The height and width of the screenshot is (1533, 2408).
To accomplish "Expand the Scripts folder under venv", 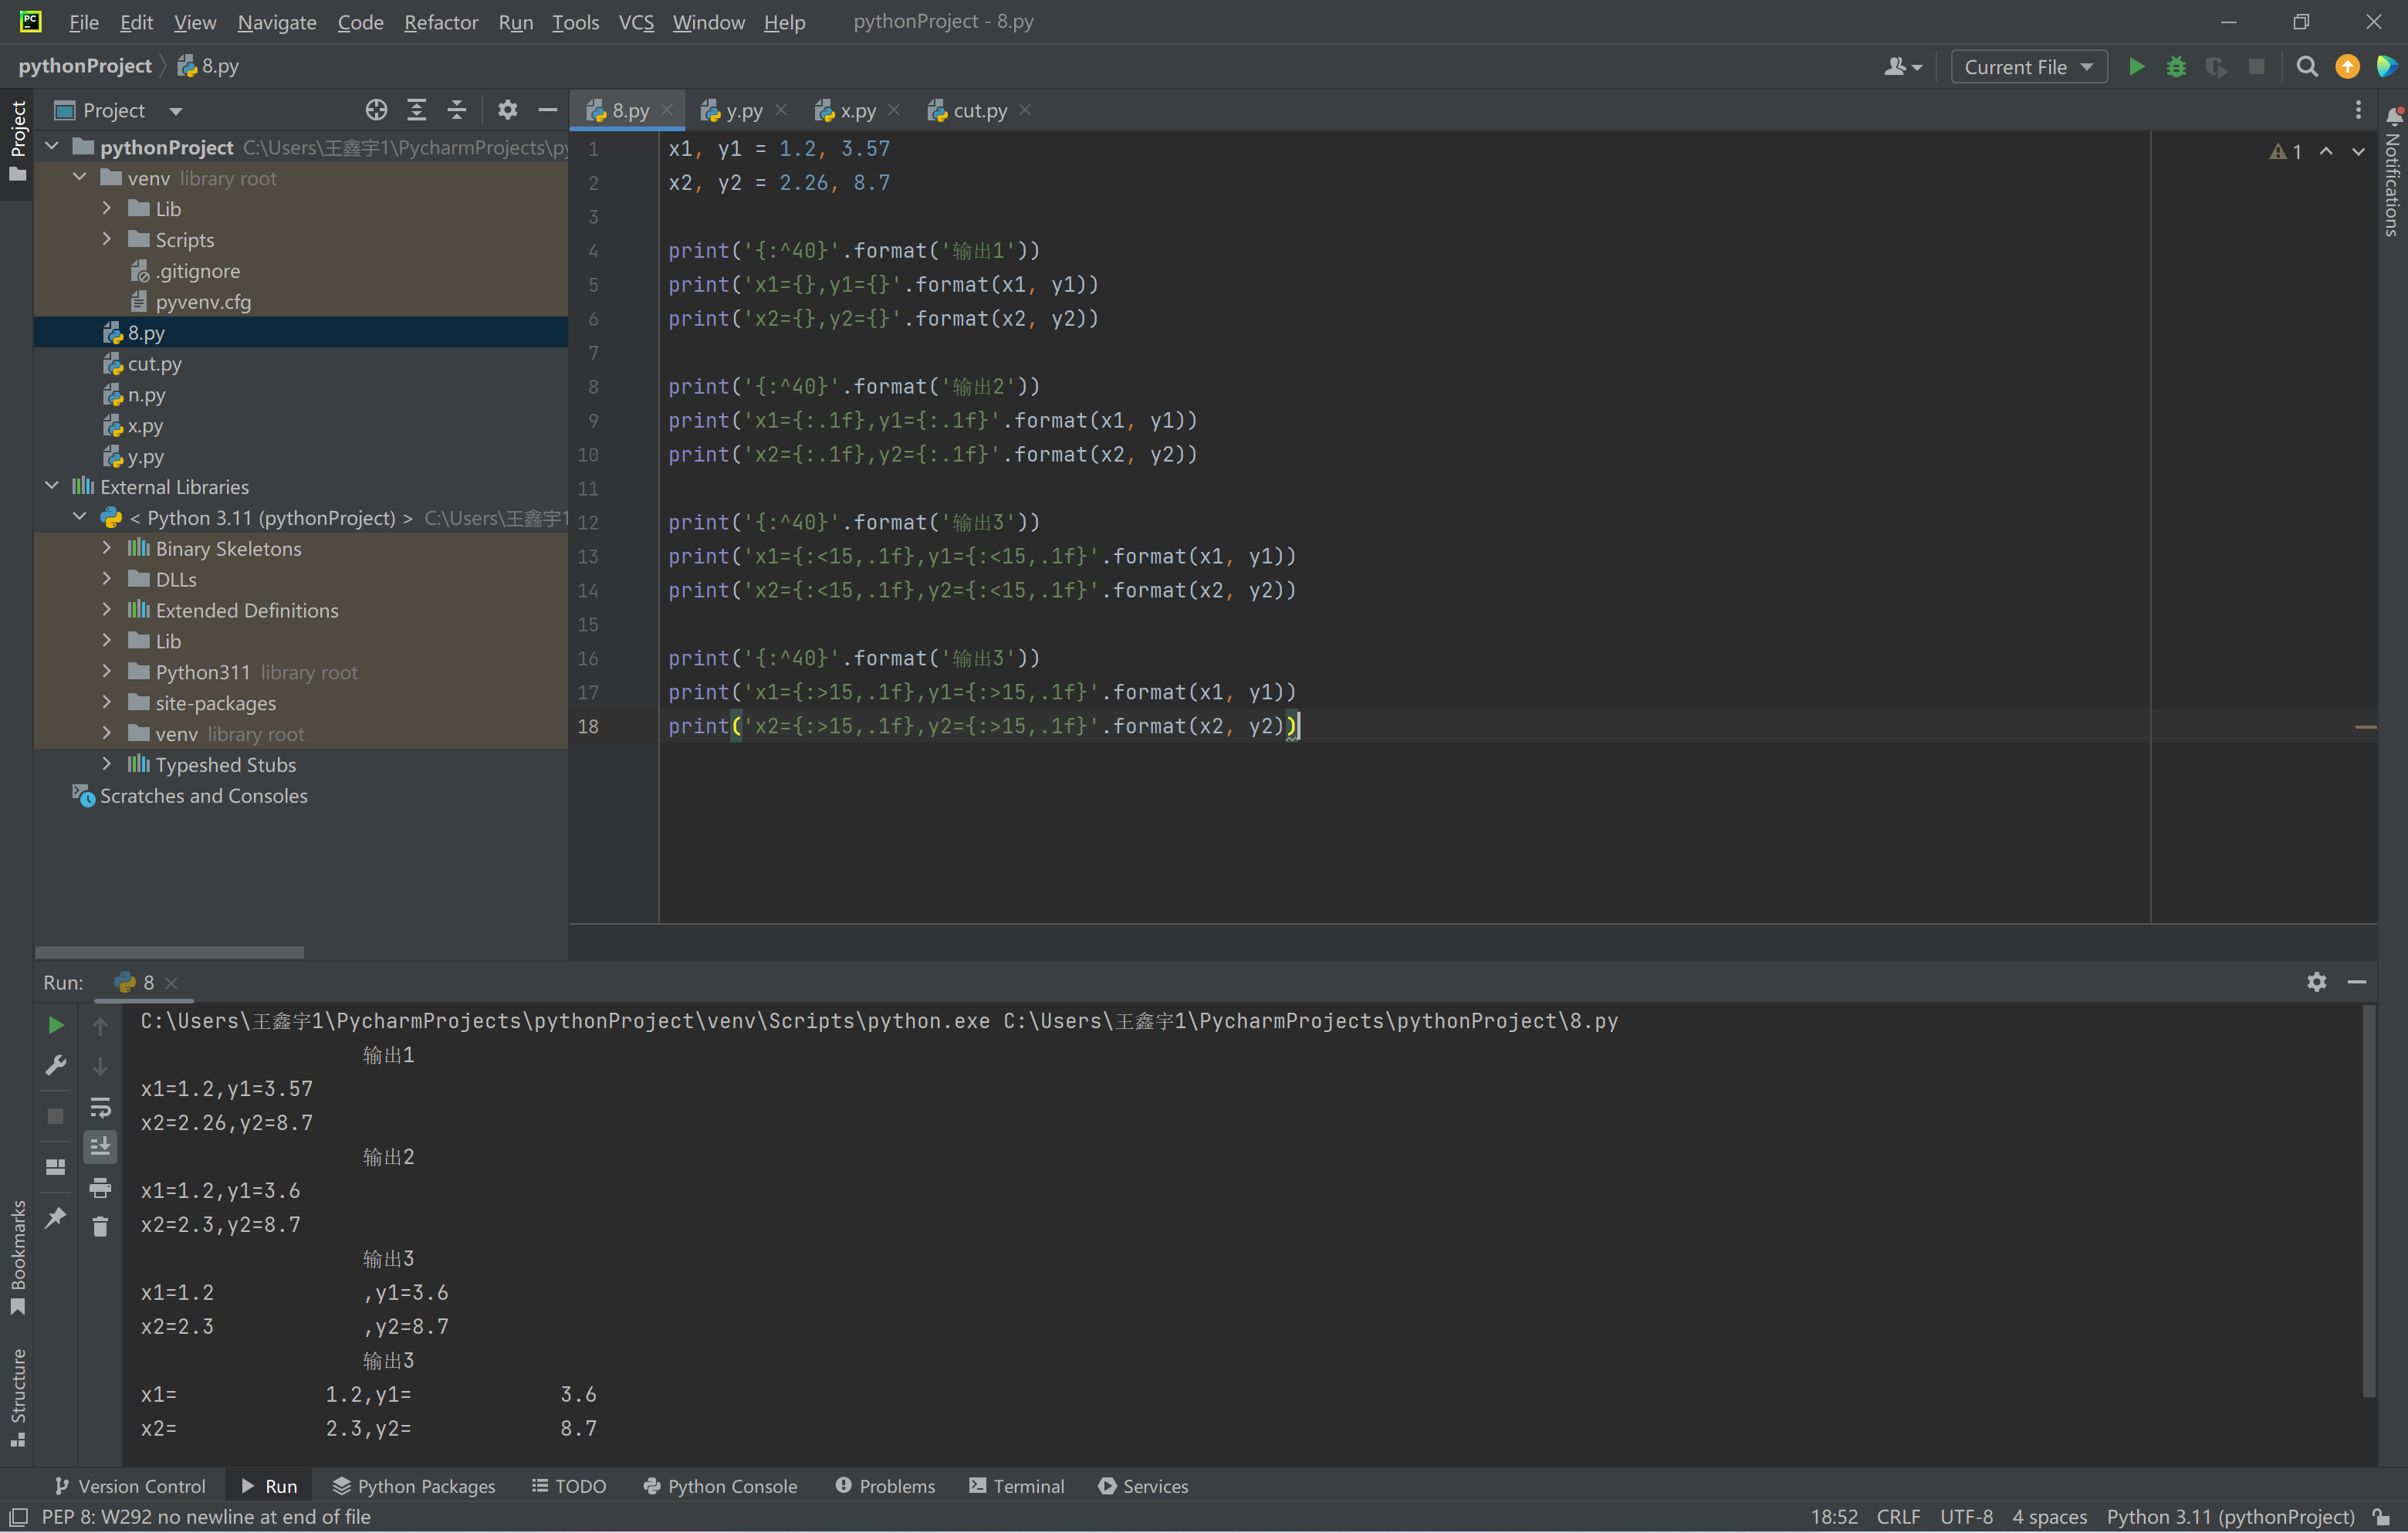I will pyautogui.click(x=107, y=240).
